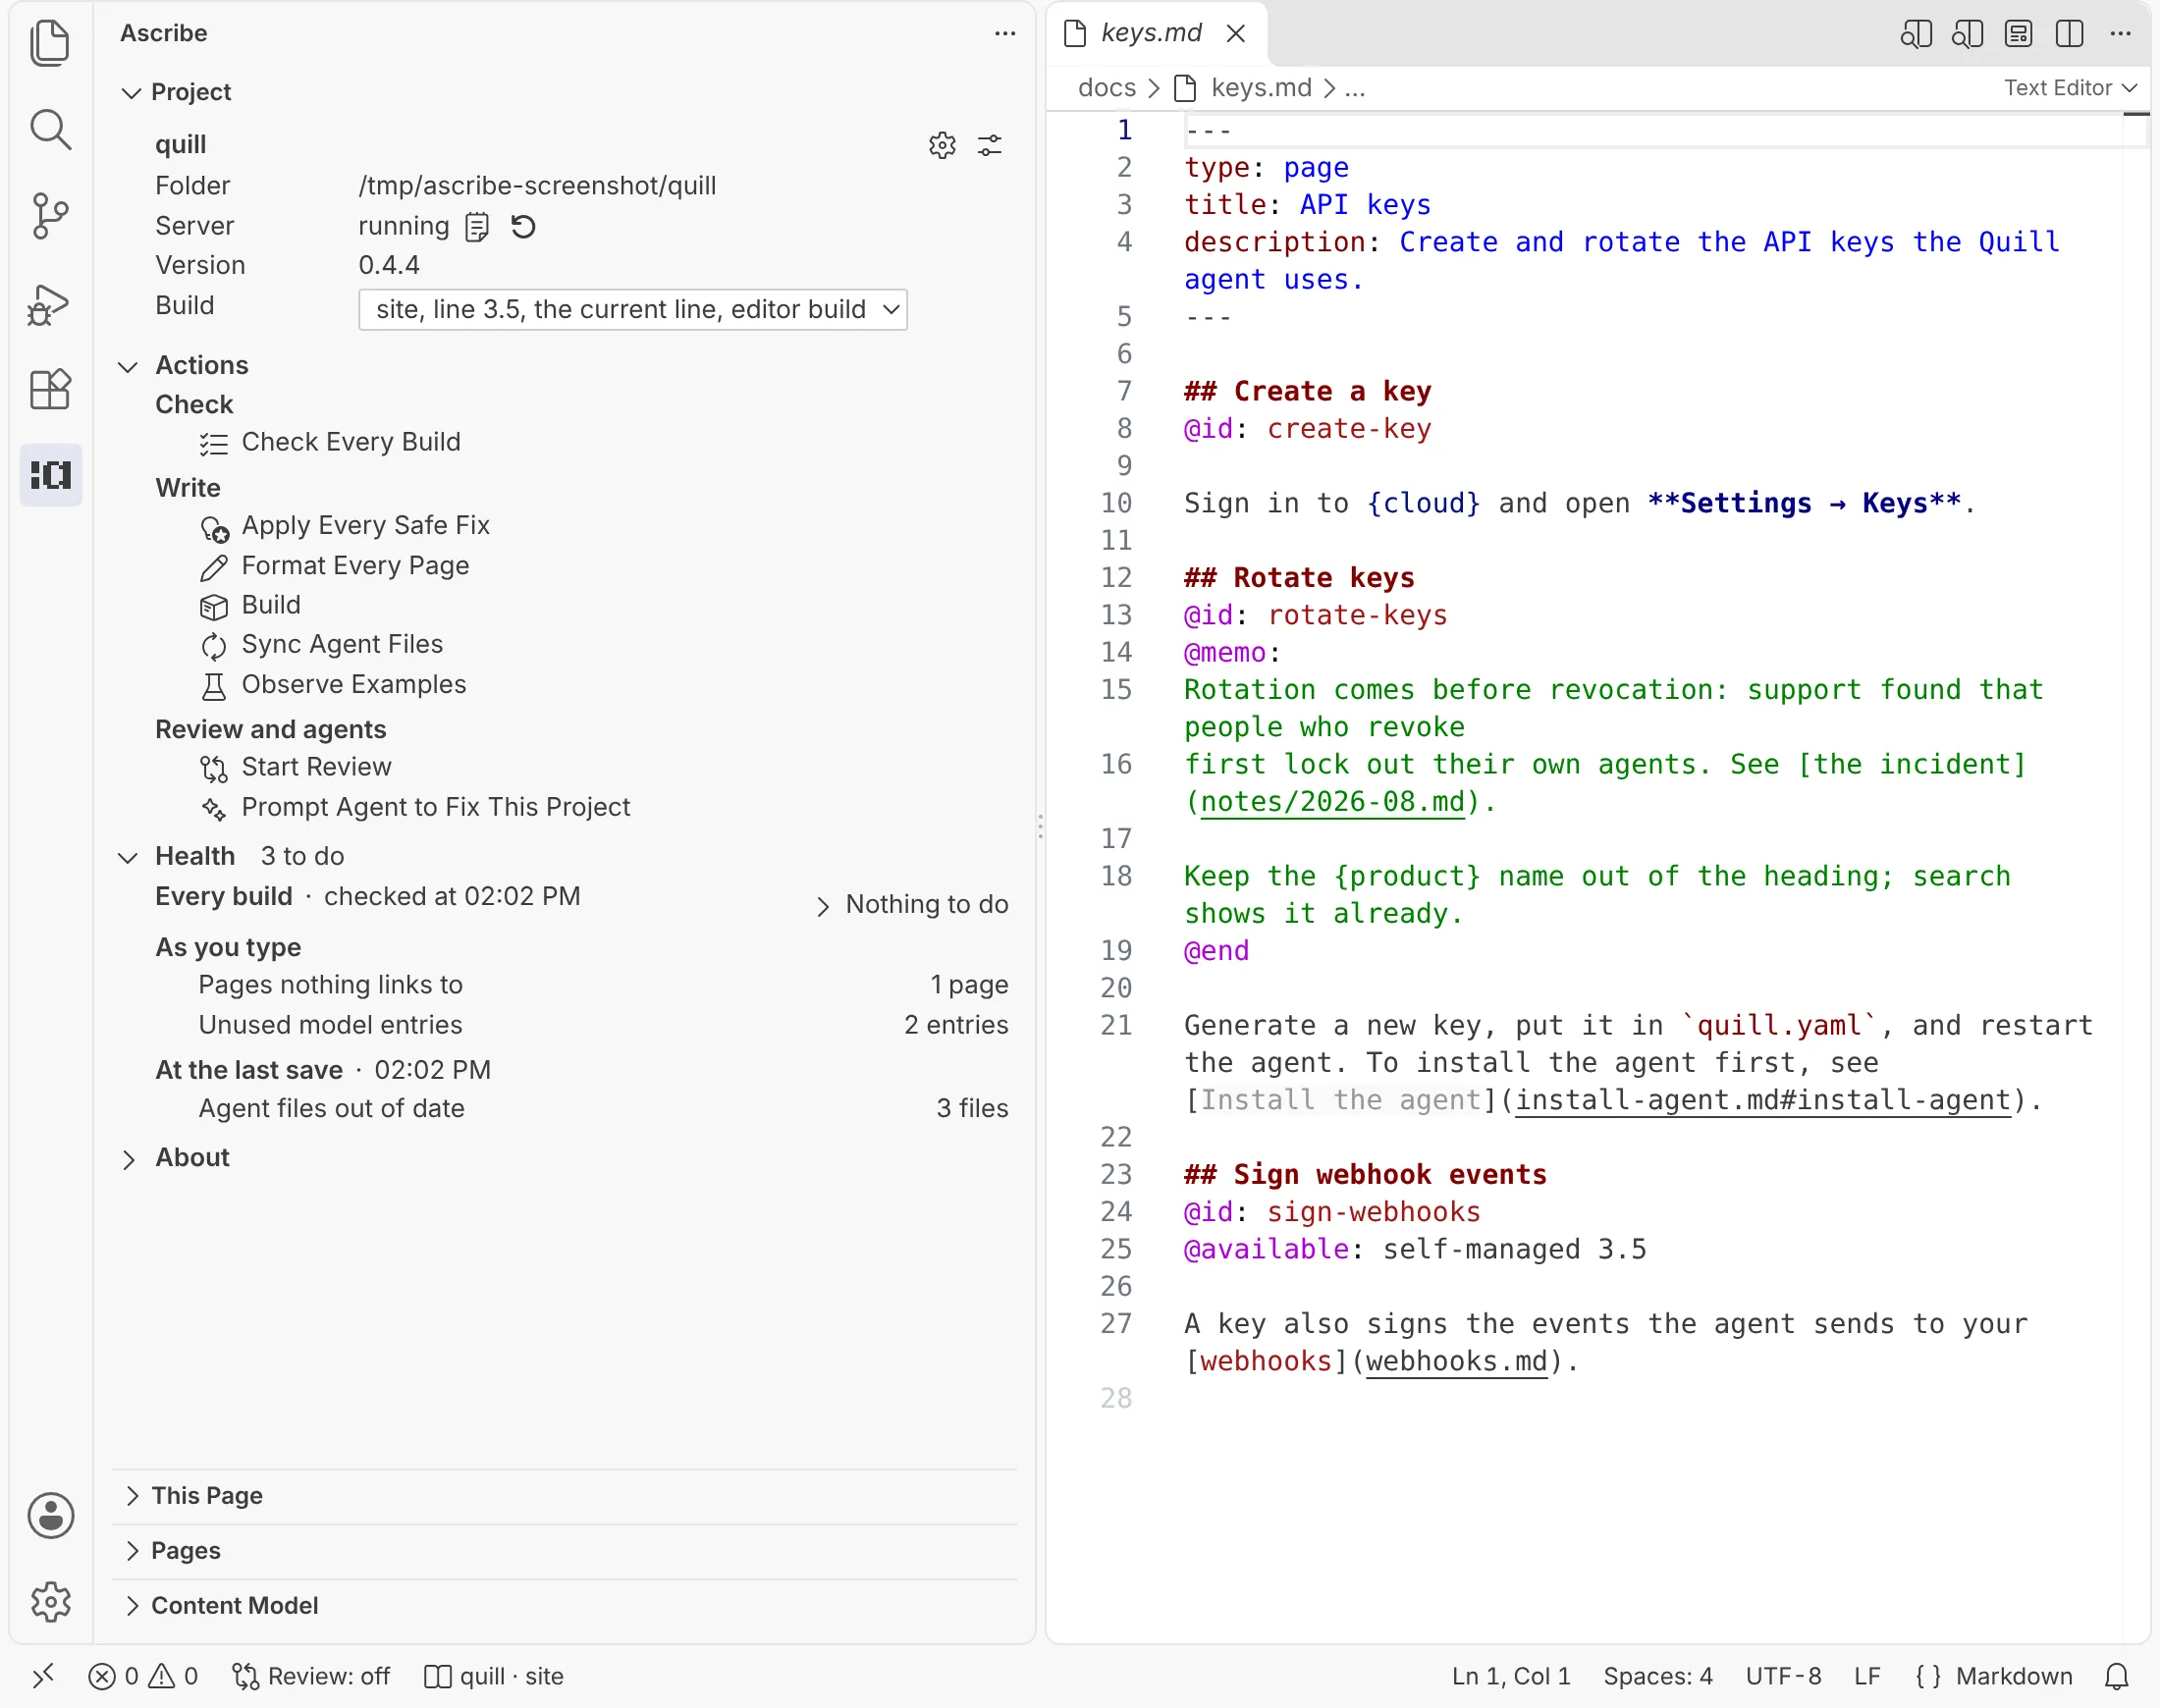This screenshot has height=1708, width=2160.
Task: Open editor more actions ellipsis
Action: pyautogui.click(x=2120, y=34)
